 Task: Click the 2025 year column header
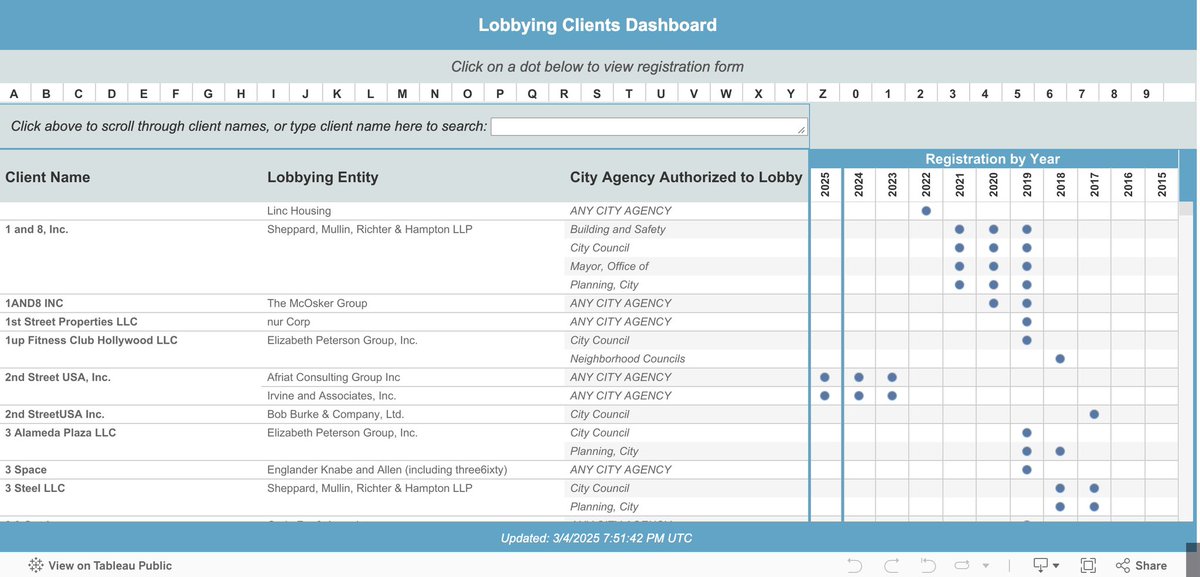825,185
